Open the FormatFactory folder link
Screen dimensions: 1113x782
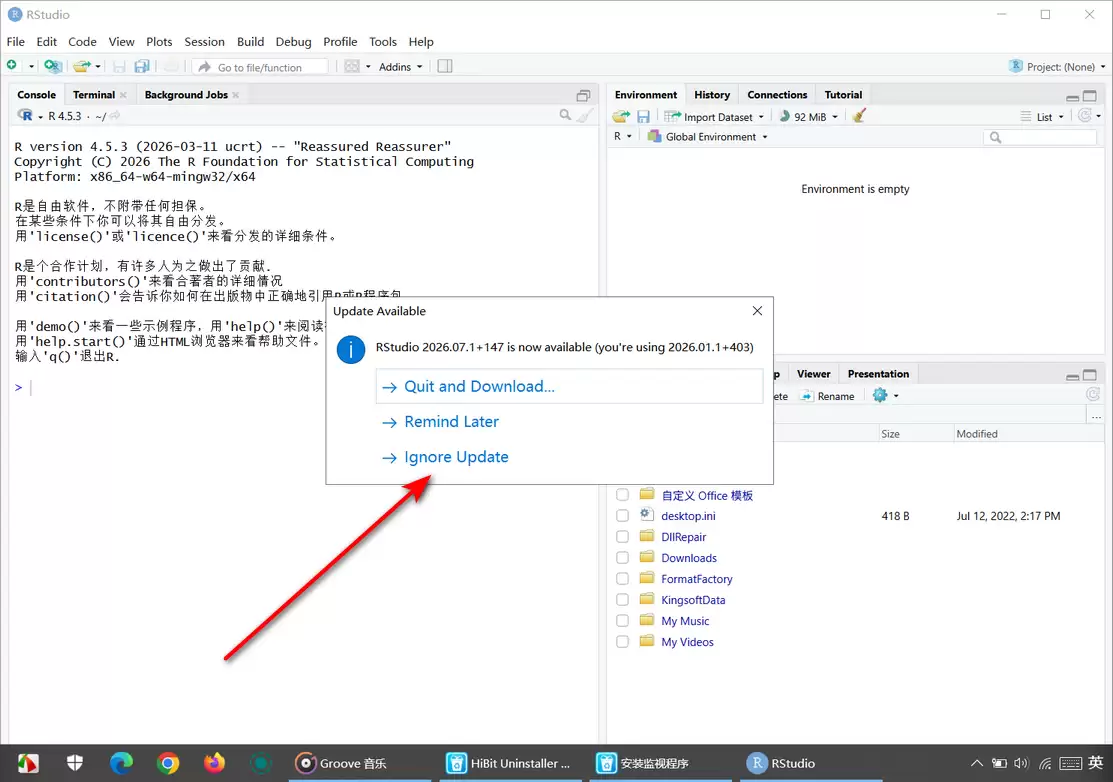(696, 579)
